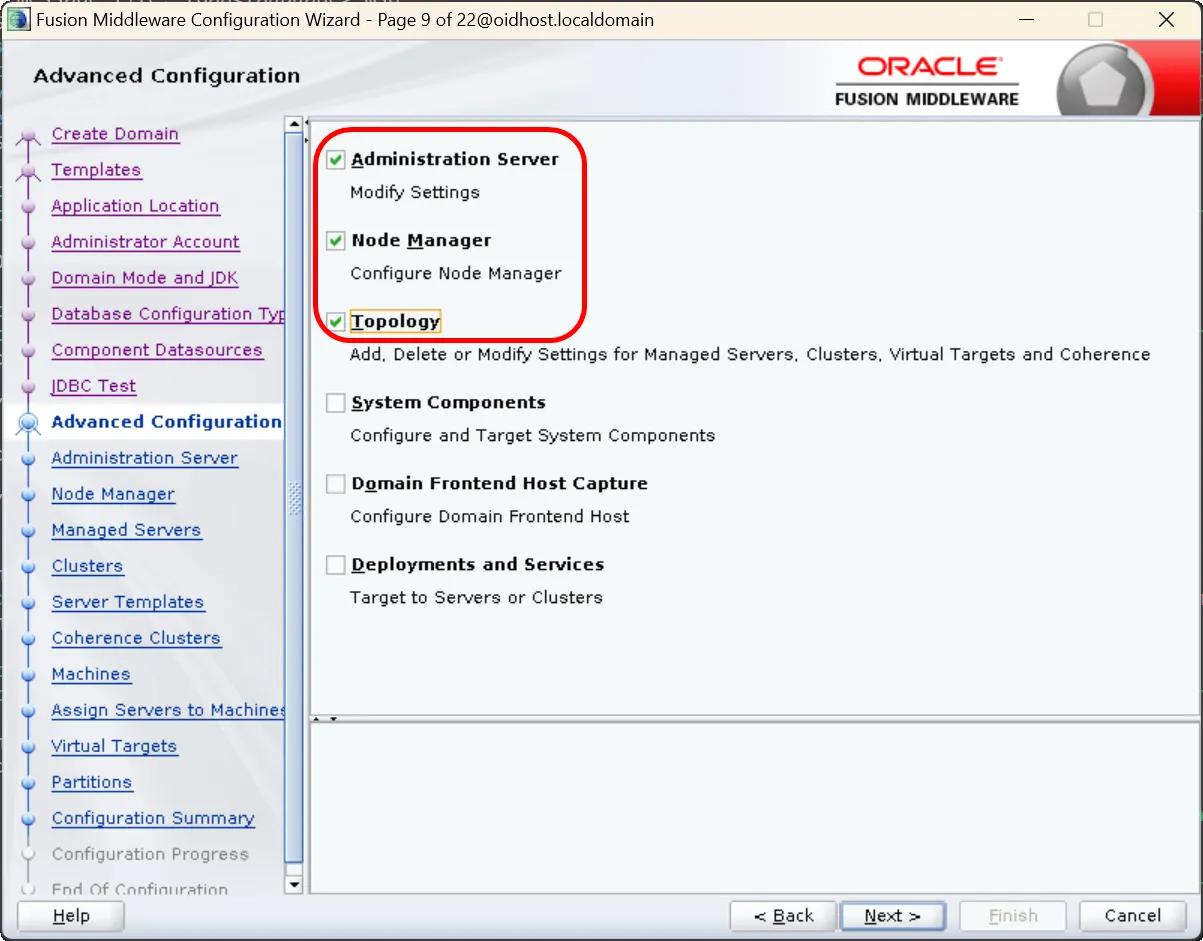Close the Configuration Wizard window

[1166, 19]
